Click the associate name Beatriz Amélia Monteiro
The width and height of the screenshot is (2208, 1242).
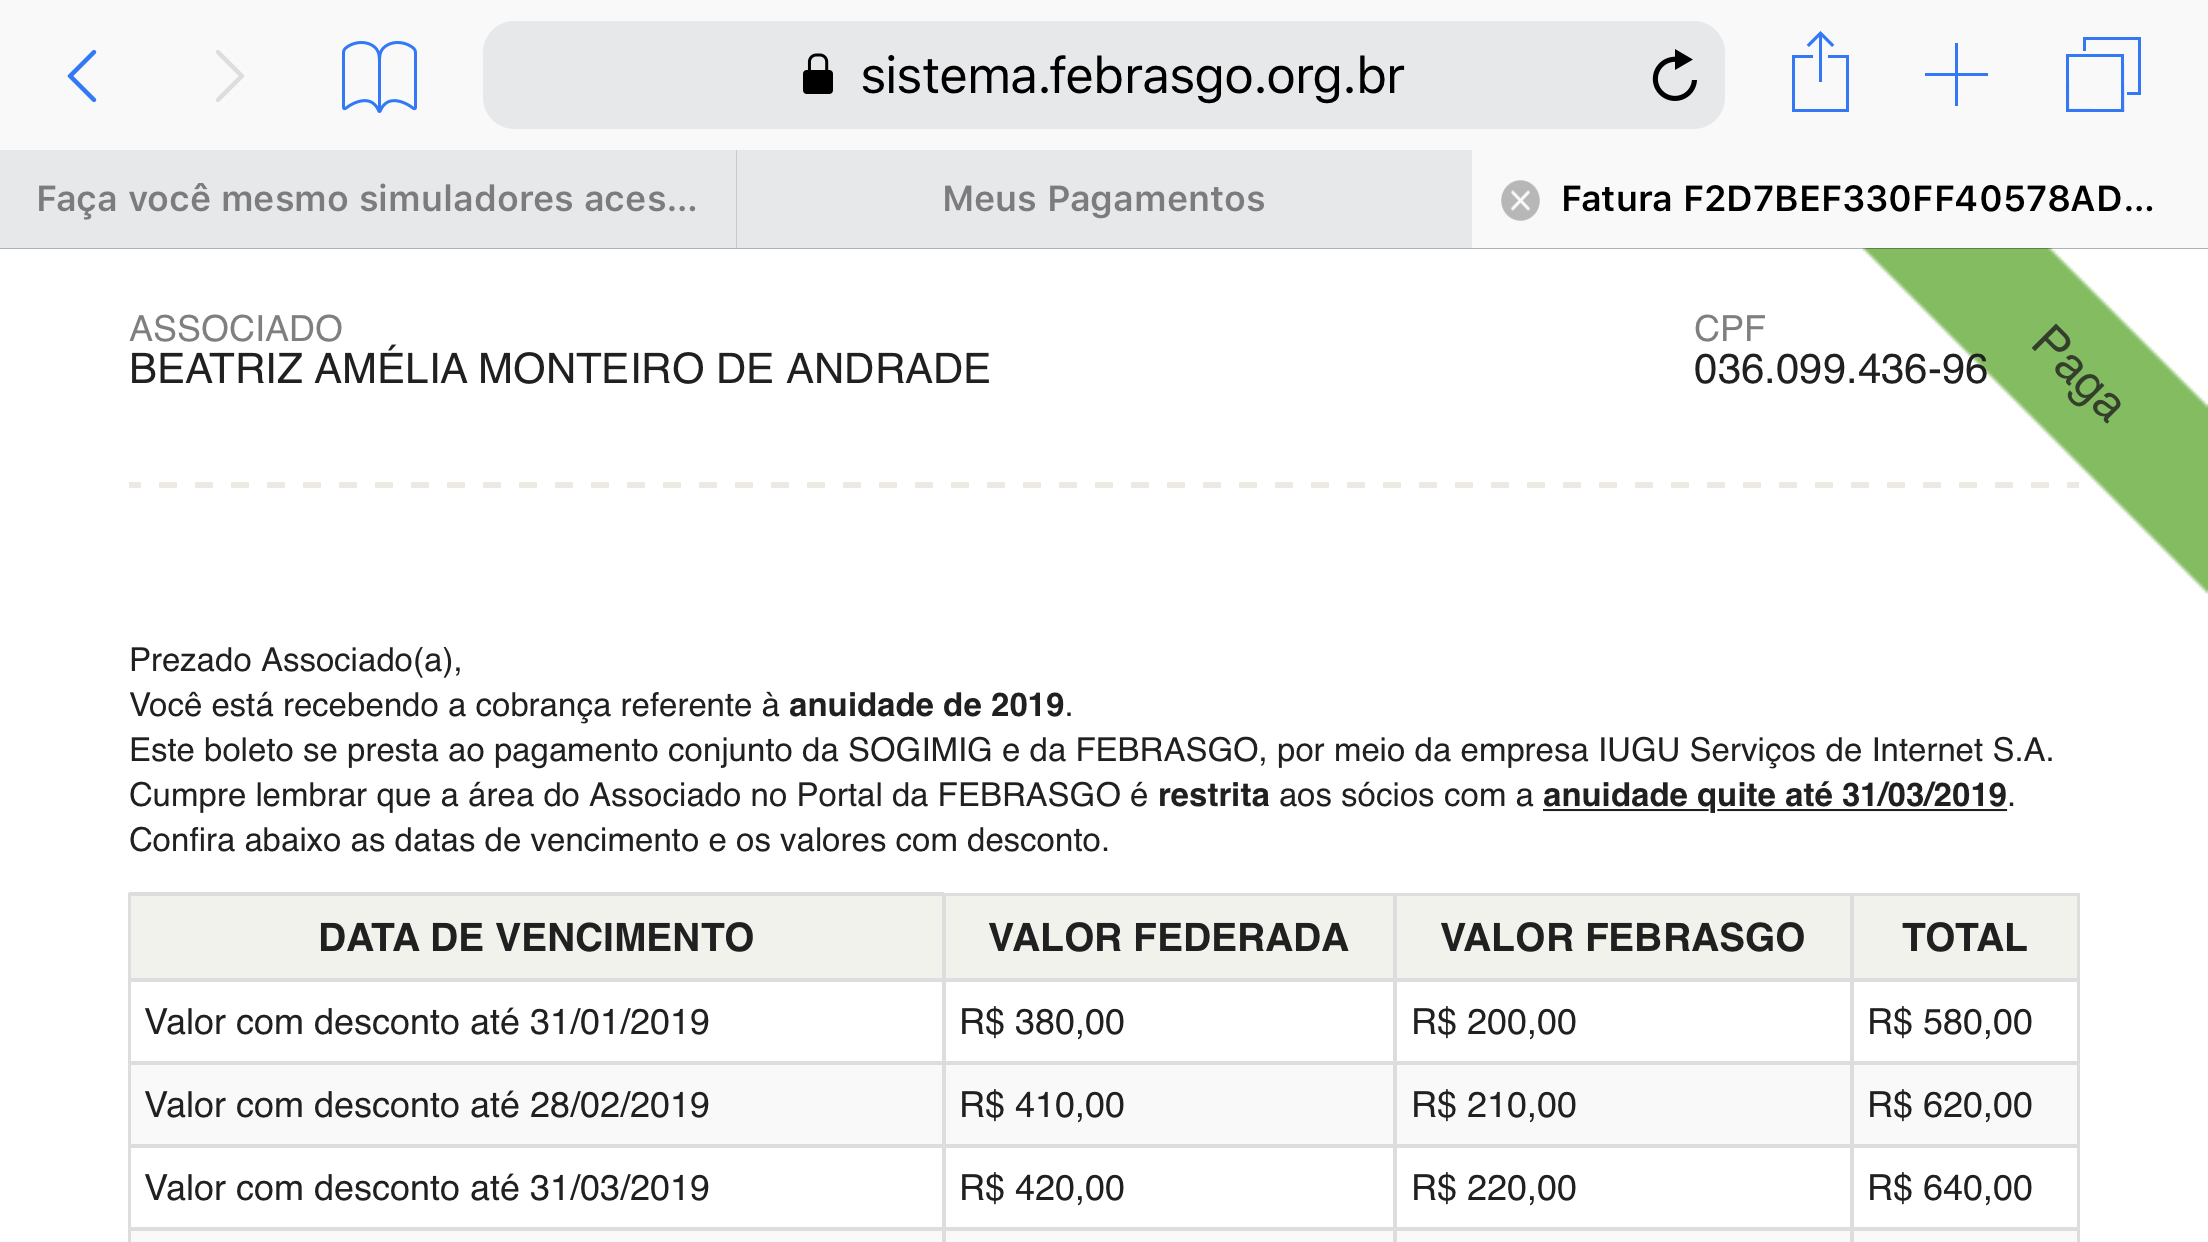[559, 369]
